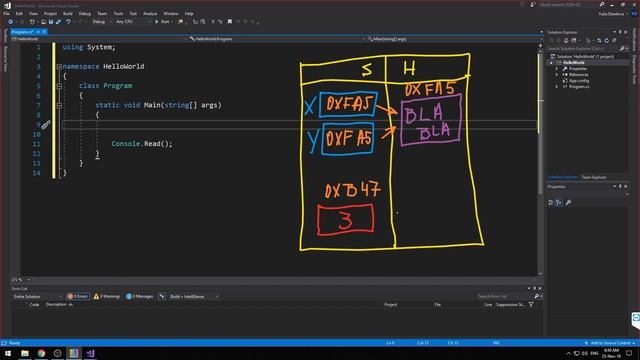The height and width of the screenshot is (360, 640).
Task: Open the Help menu
Action: tap(189, 13)
